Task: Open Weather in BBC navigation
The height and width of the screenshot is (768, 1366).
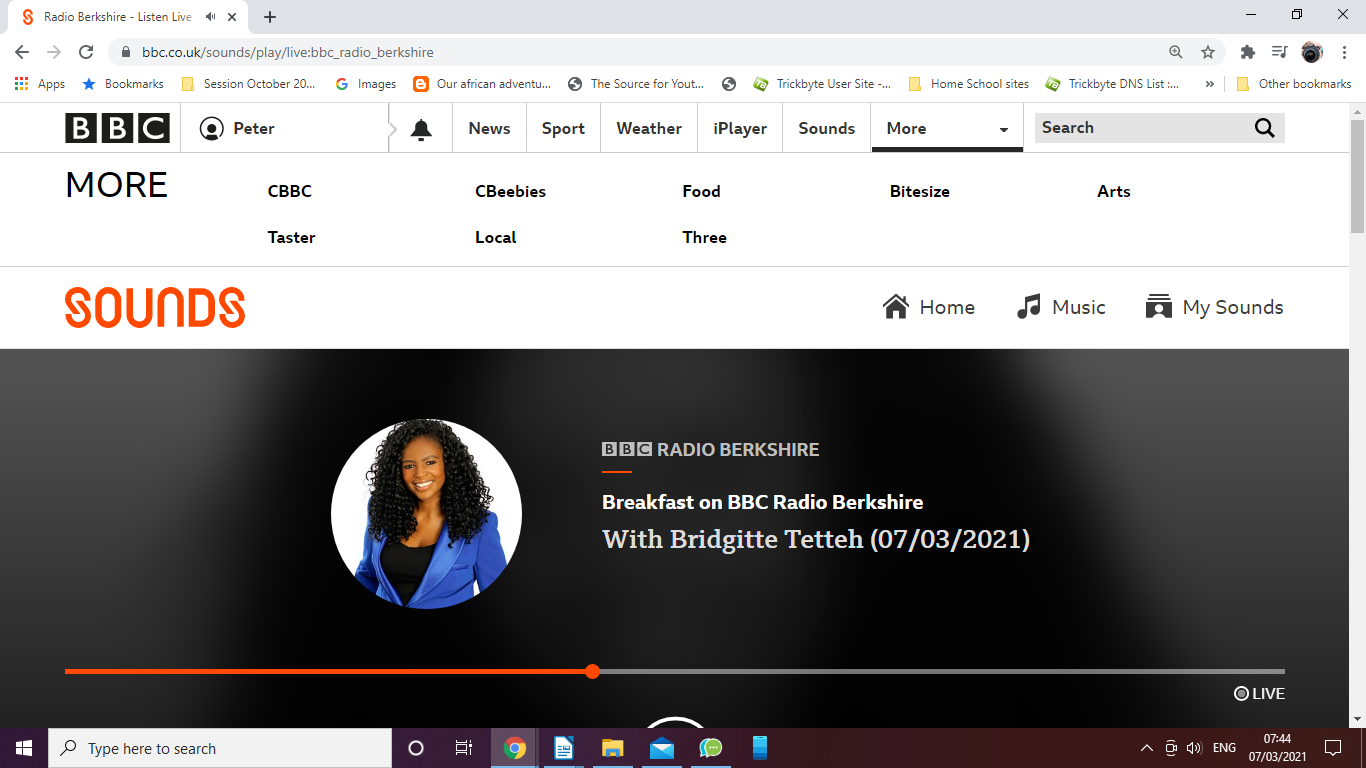Action: pyautogui.click(x=649, y=128)
